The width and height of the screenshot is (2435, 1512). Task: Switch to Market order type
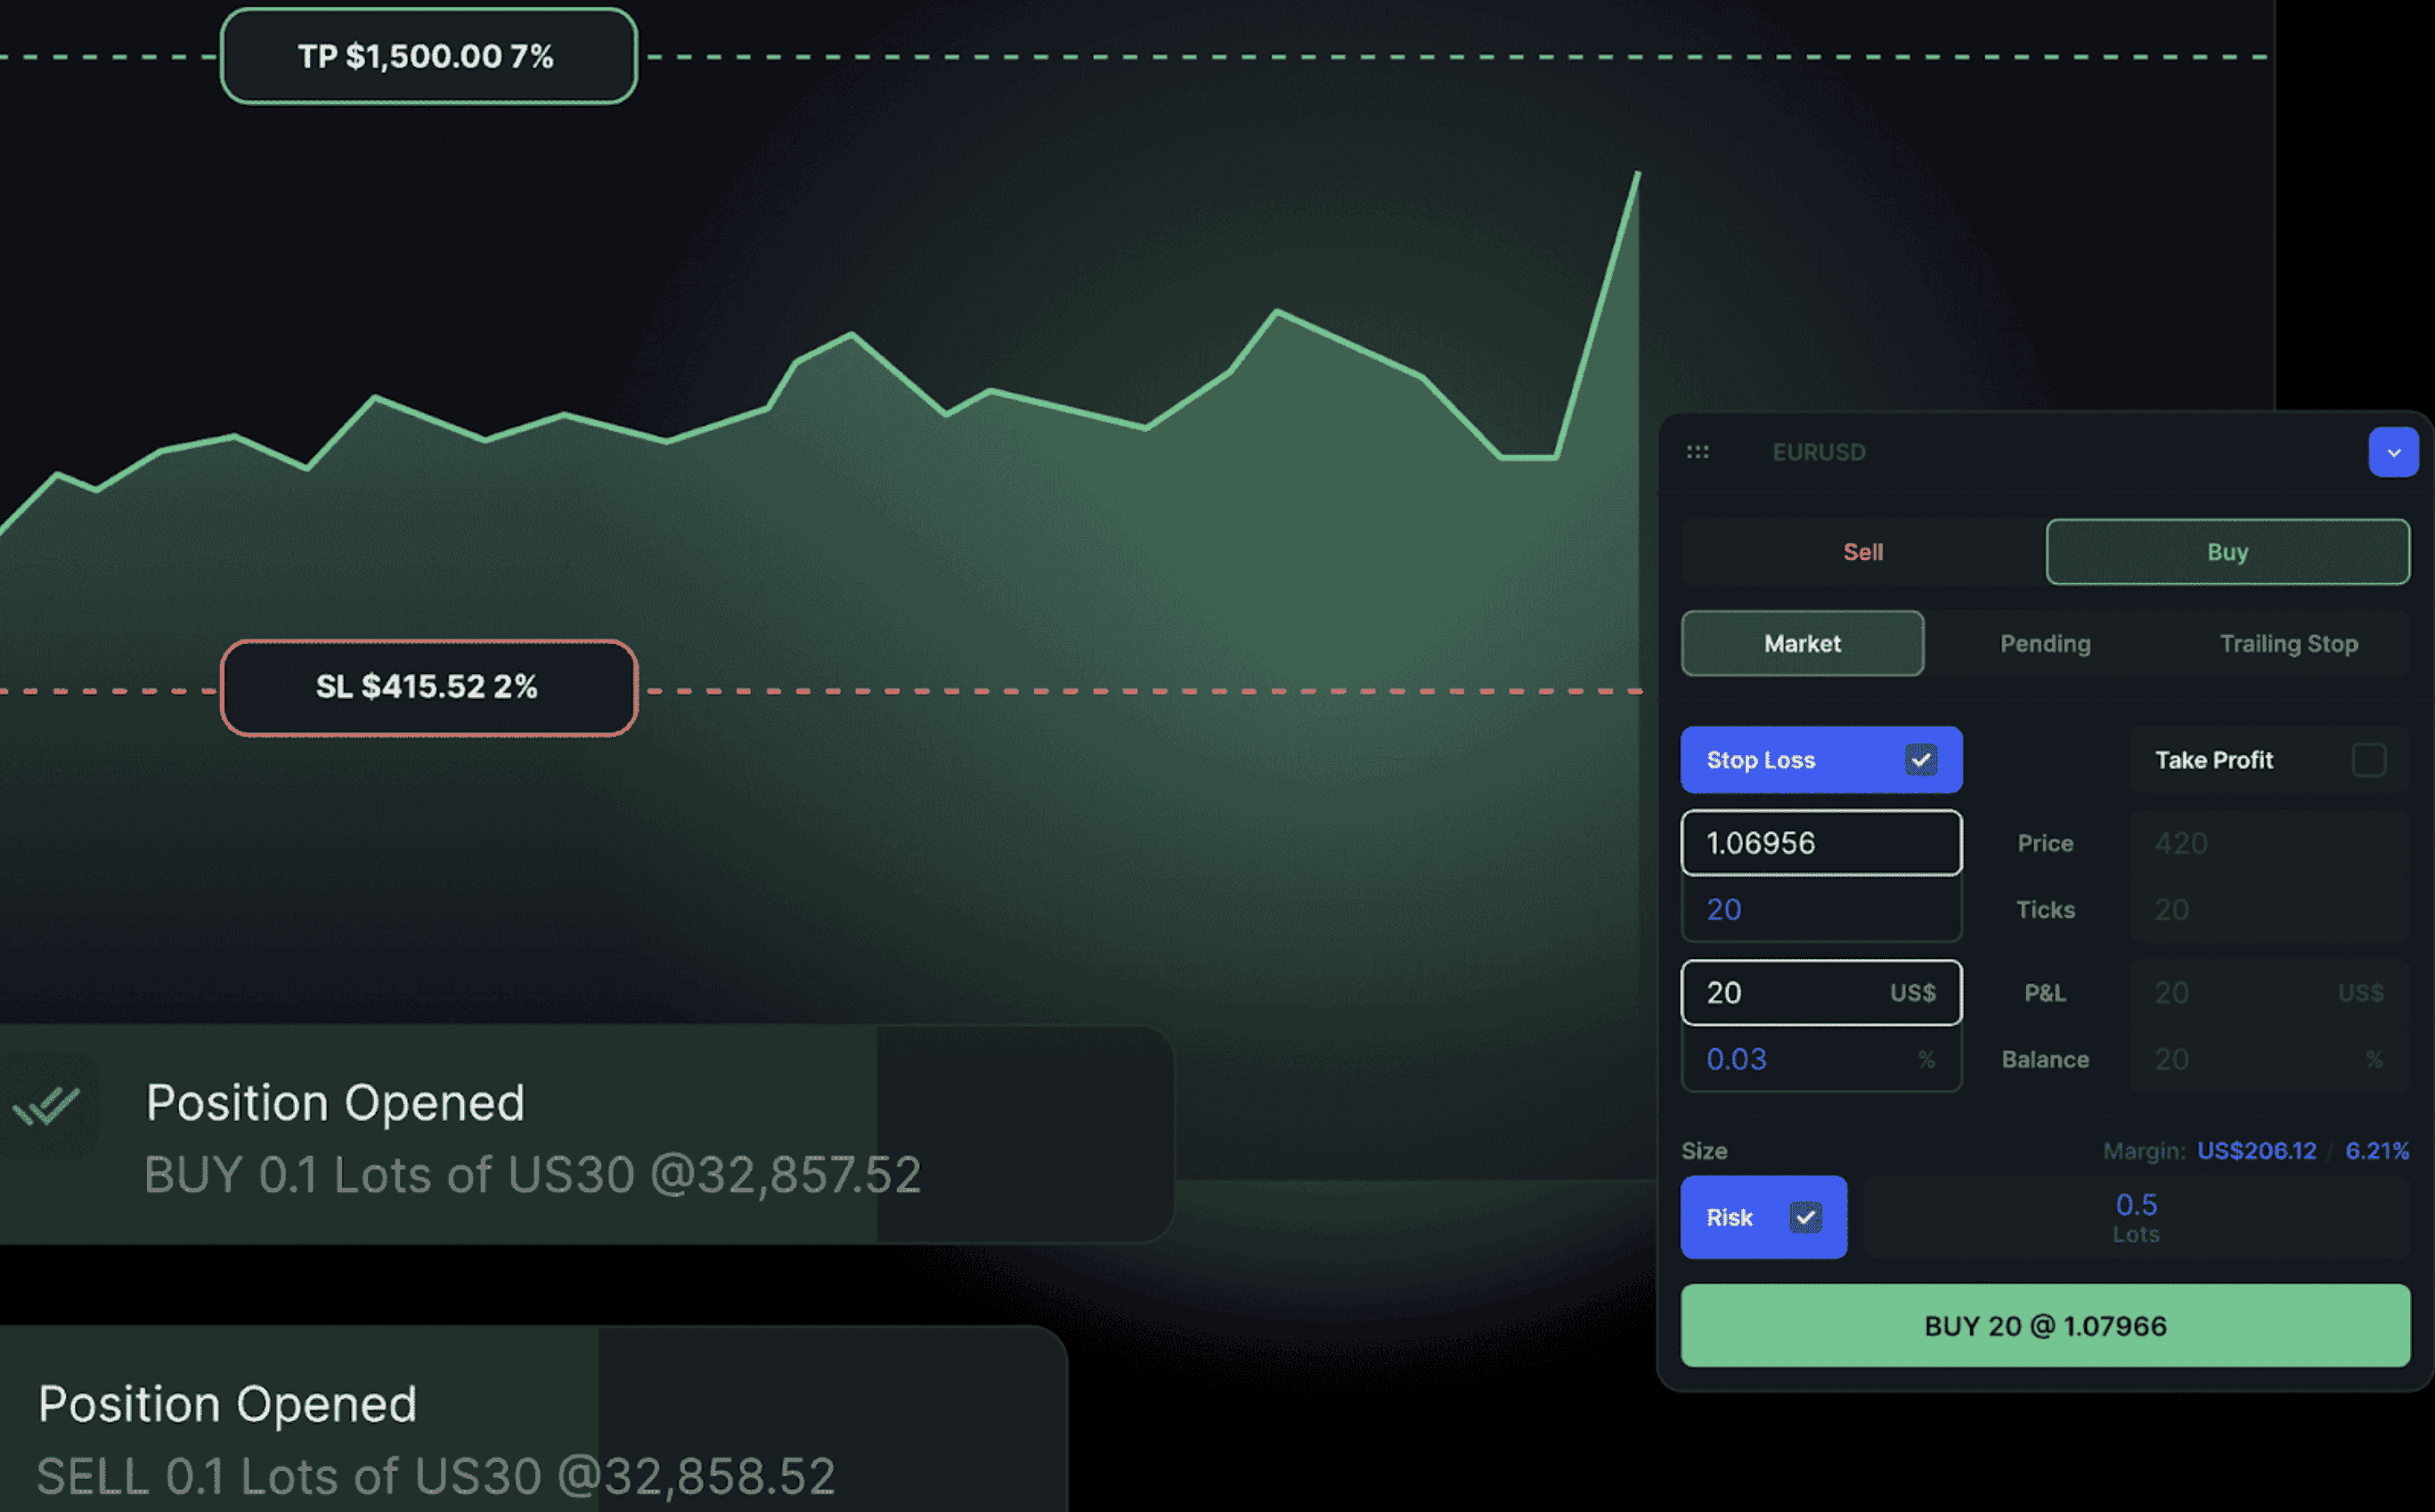click(x=1802, y=644)
